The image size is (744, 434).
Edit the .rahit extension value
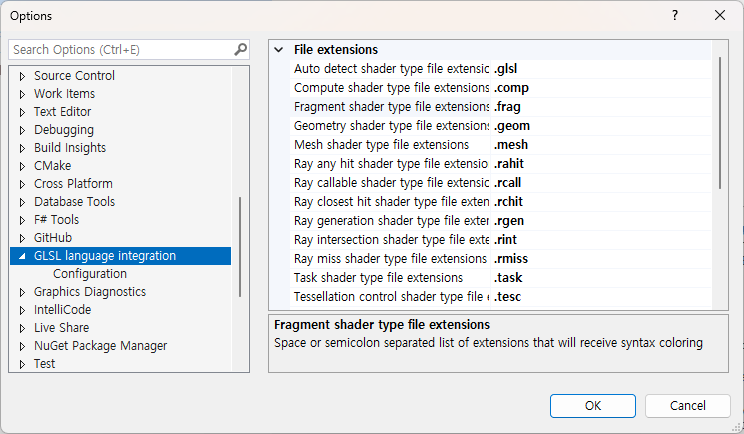pos(601,164)
